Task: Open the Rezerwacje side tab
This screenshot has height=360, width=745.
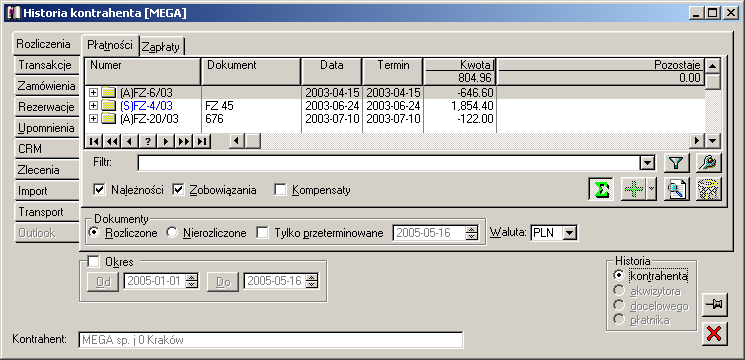Action: point(46,107)
